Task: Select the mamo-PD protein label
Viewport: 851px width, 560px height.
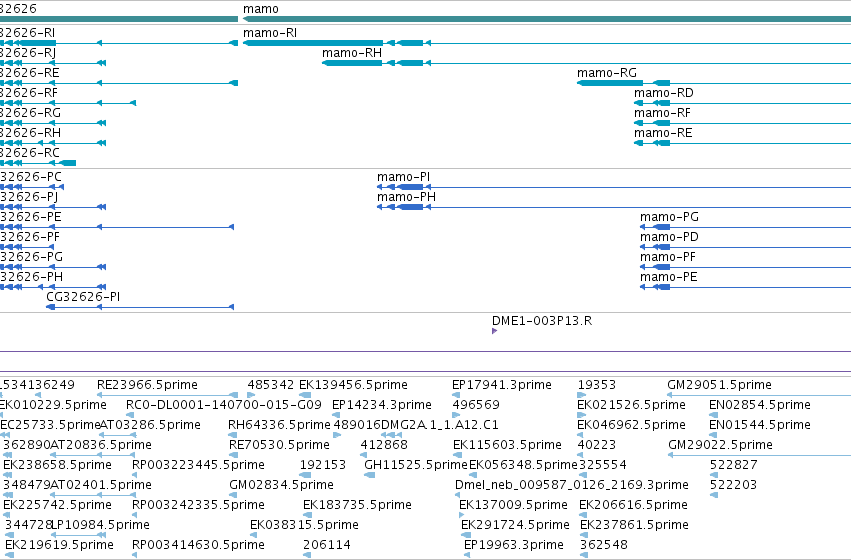Action: [669, 237]
